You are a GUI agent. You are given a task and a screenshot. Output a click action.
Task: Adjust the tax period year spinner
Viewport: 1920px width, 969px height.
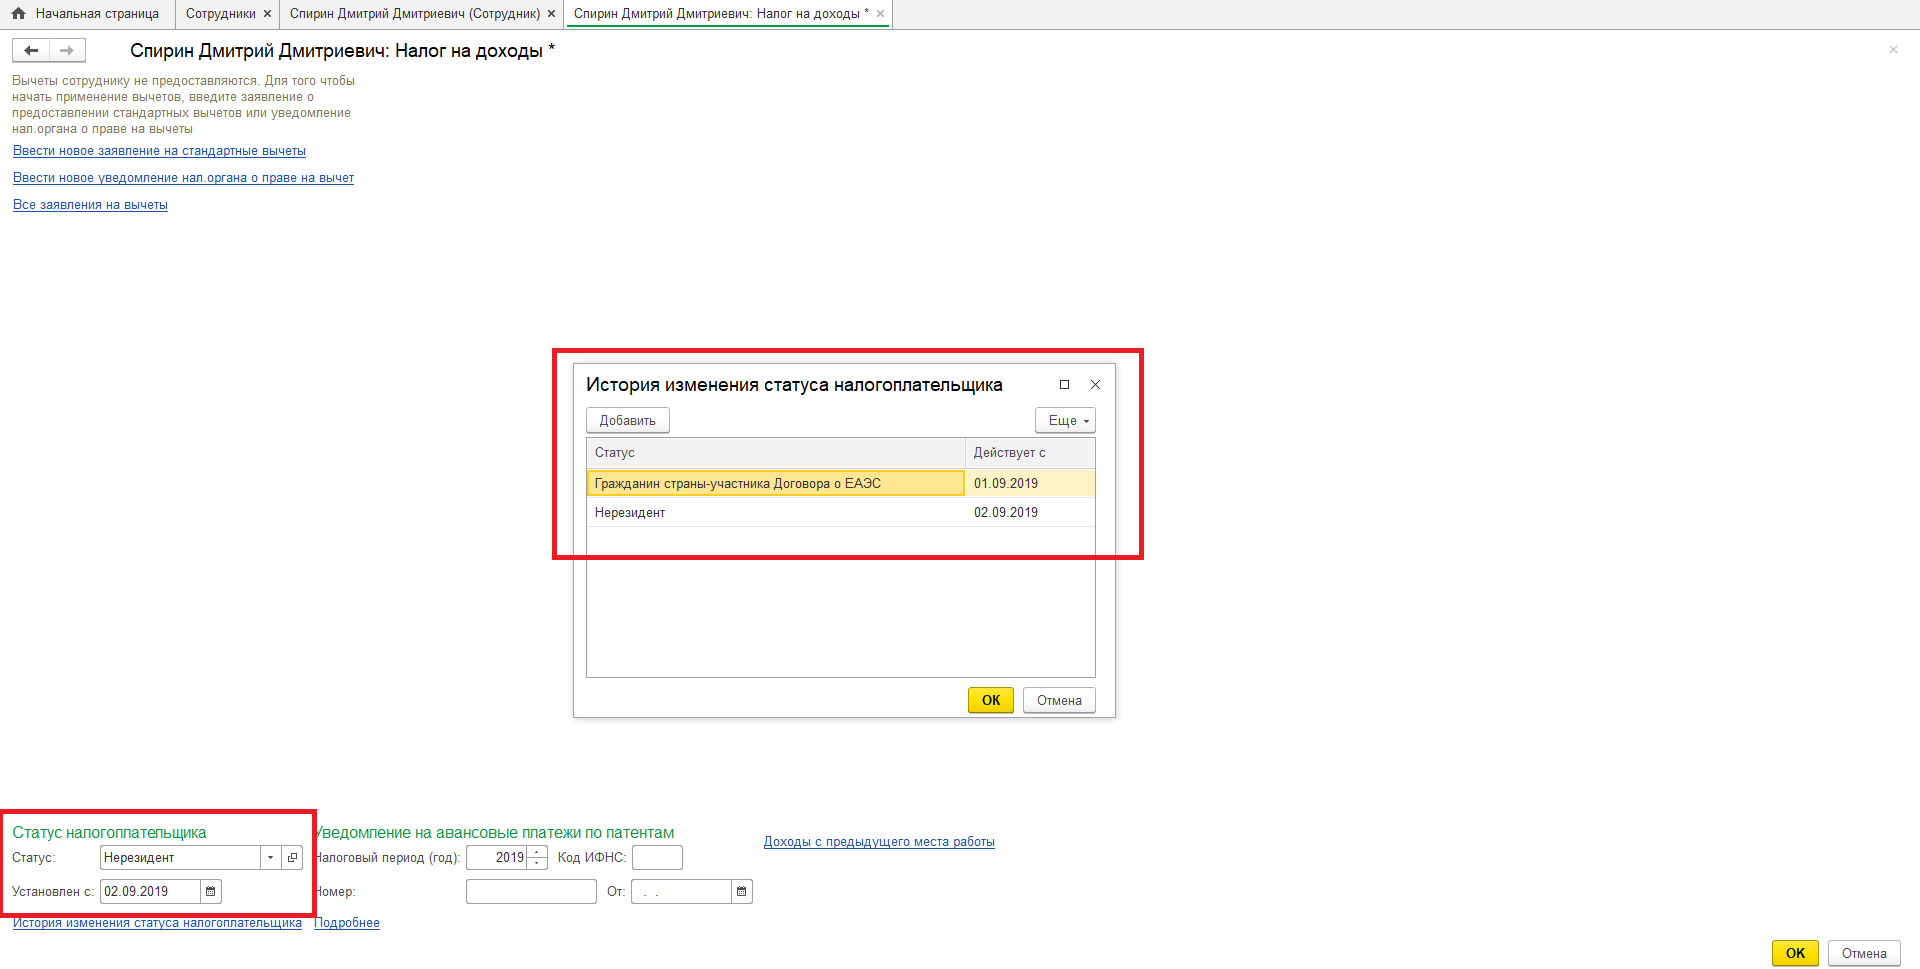(x=538, y=857)
